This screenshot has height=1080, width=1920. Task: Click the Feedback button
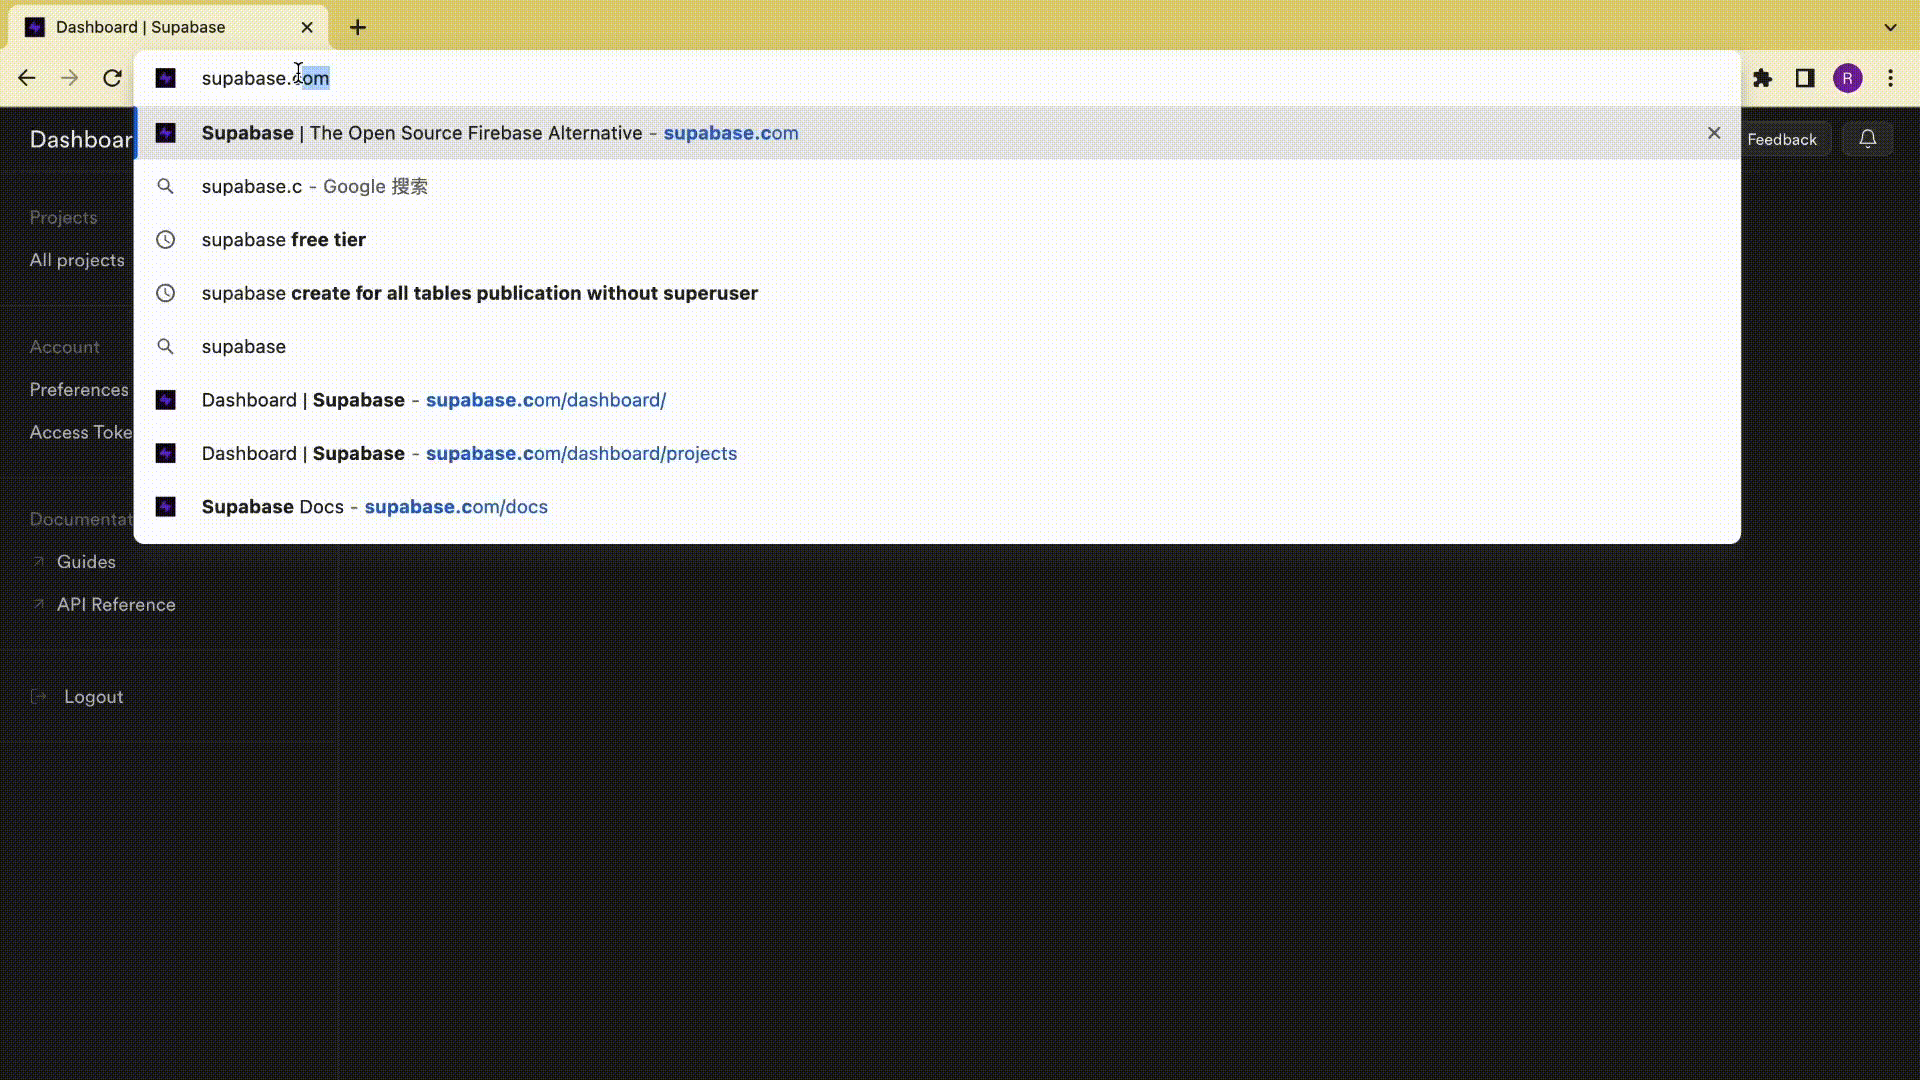[1782, 140]
